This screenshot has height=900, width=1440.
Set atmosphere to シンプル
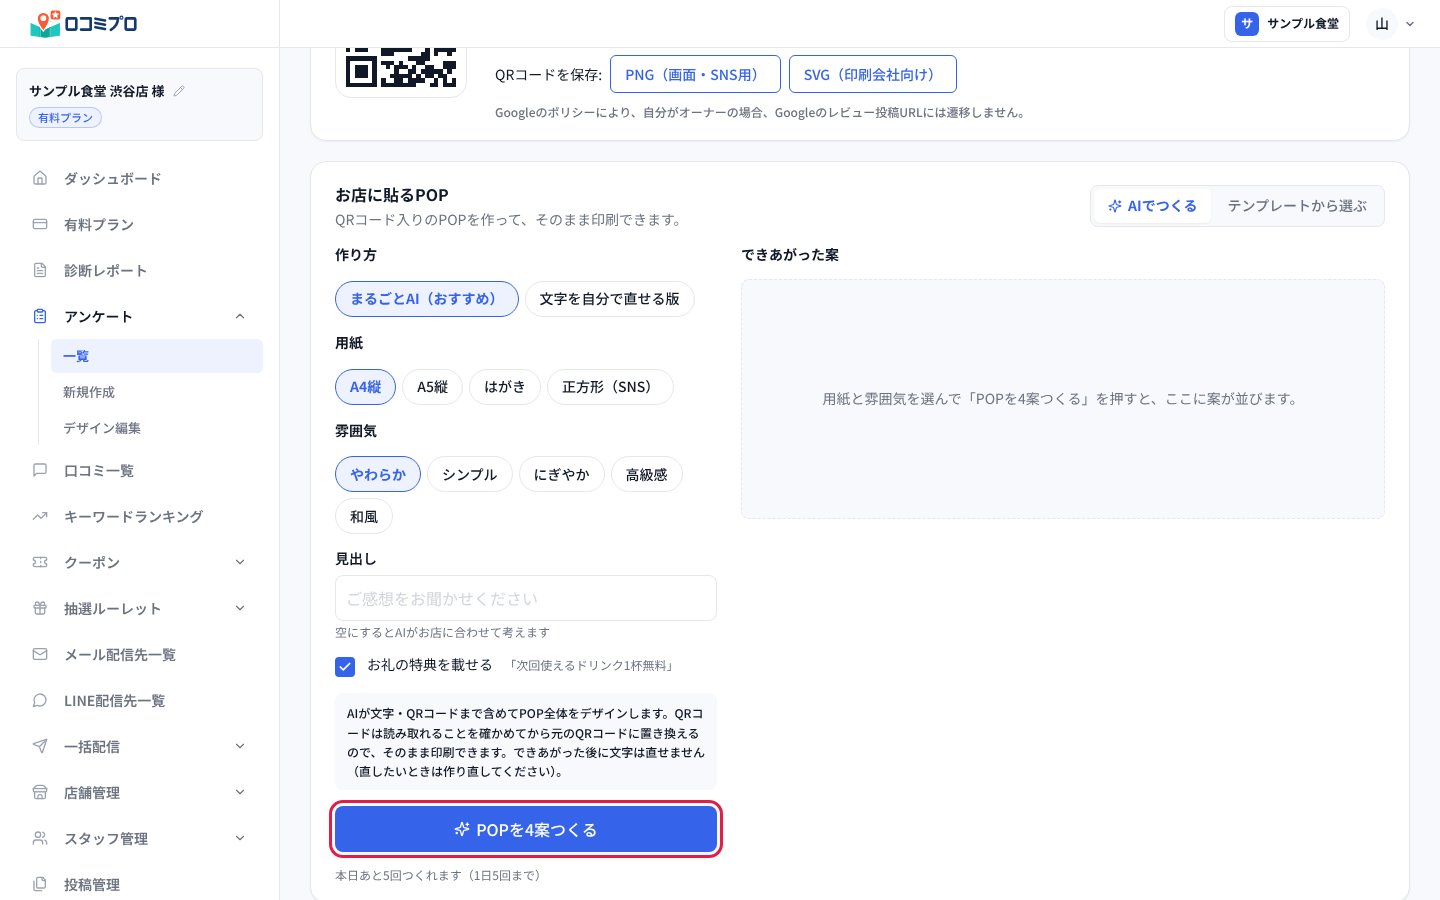[x=470, y=475]
